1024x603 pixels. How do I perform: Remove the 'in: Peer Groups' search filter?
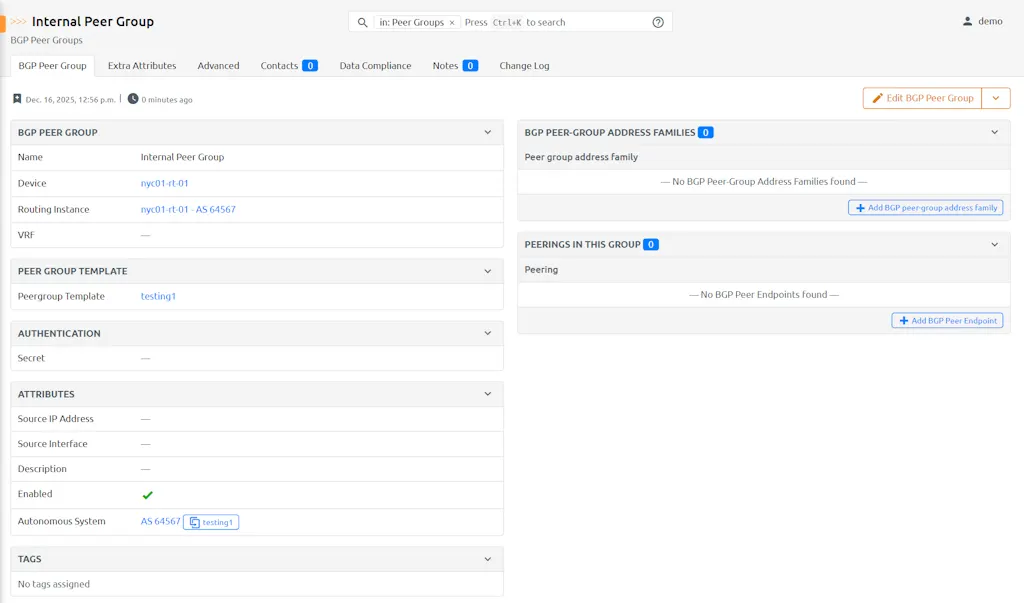tap(452, 22)
